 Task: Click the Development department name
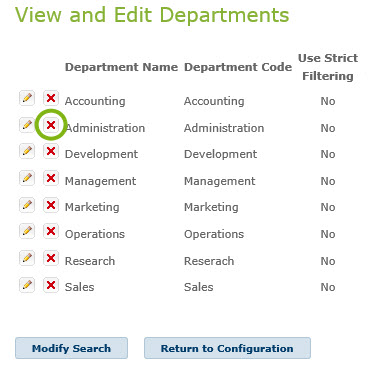101,154
